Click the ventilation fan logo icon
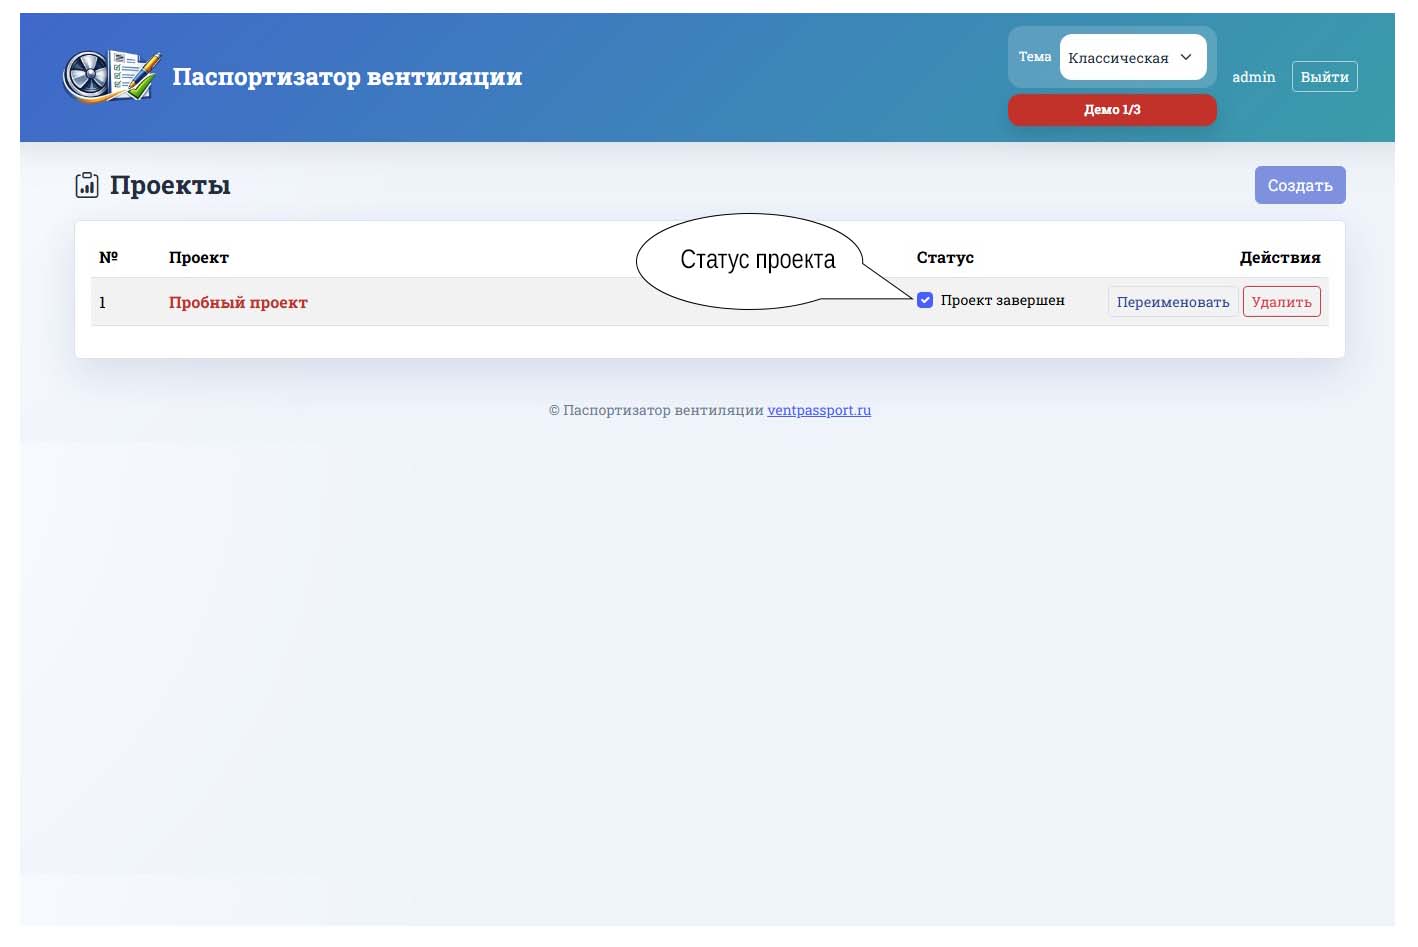 point(111,76)
